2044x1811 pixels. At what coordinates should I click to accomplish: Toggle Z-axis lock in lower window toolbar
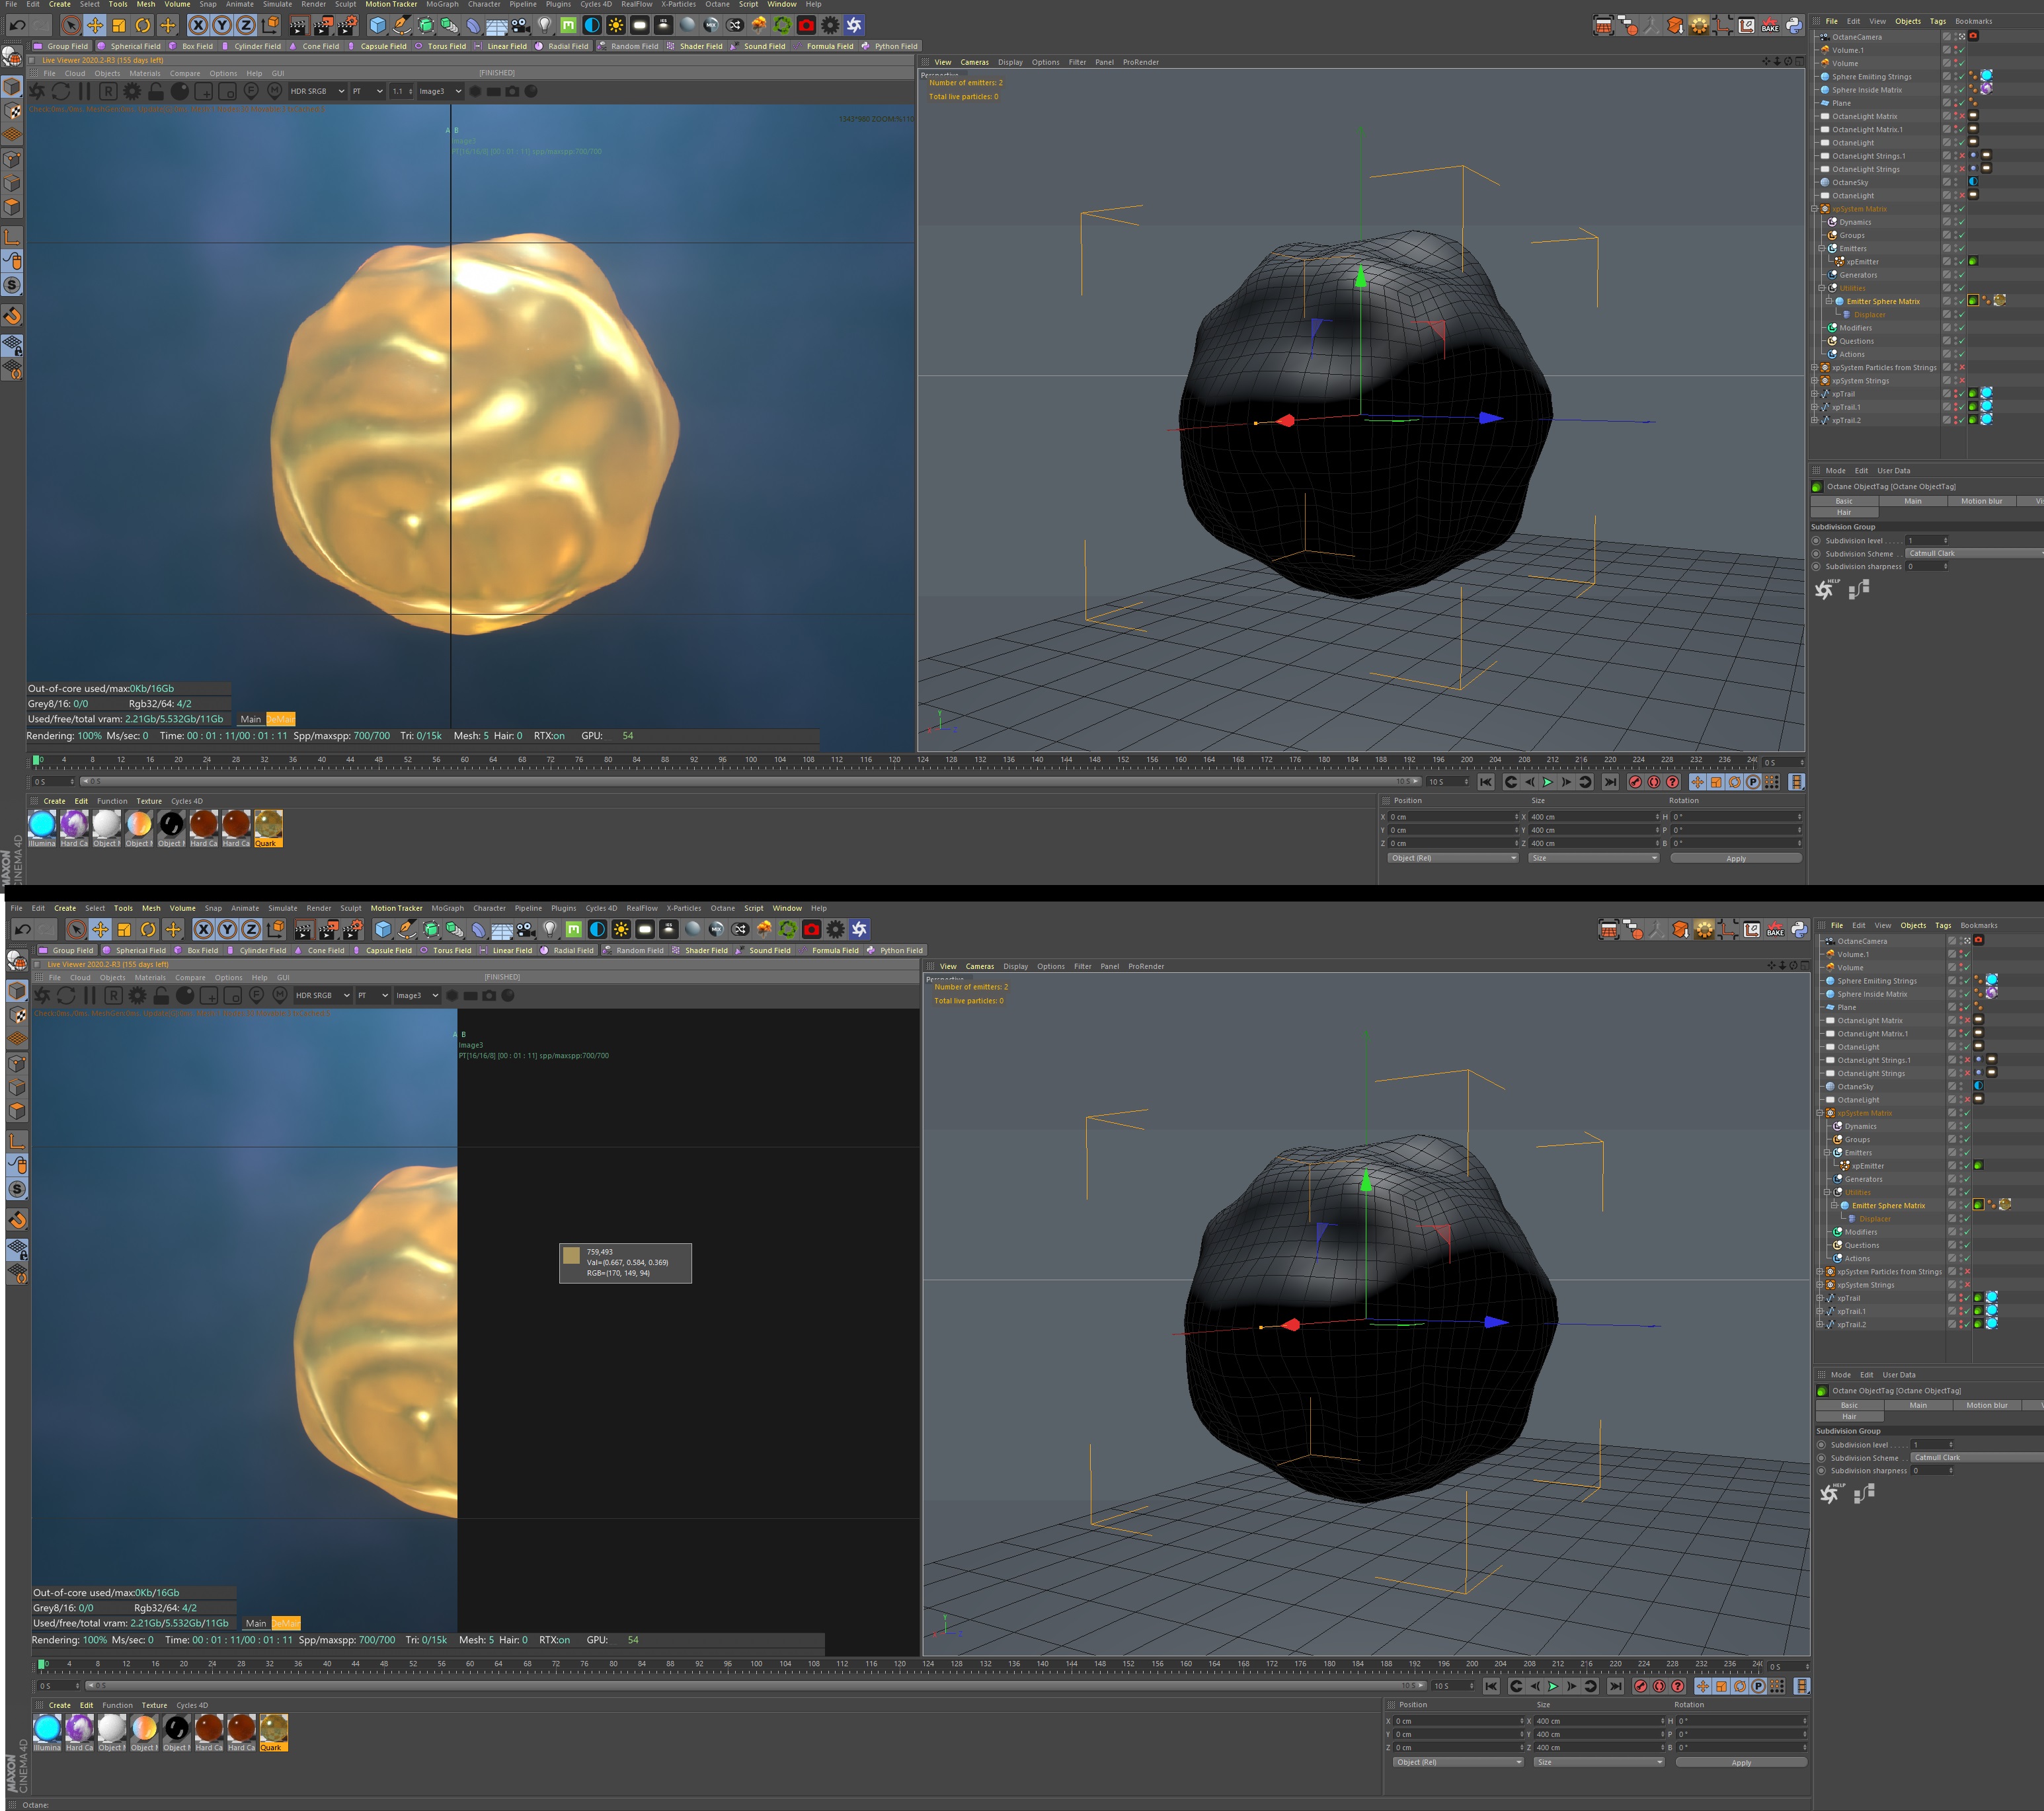pyautogui.click(x=251, y=929)
